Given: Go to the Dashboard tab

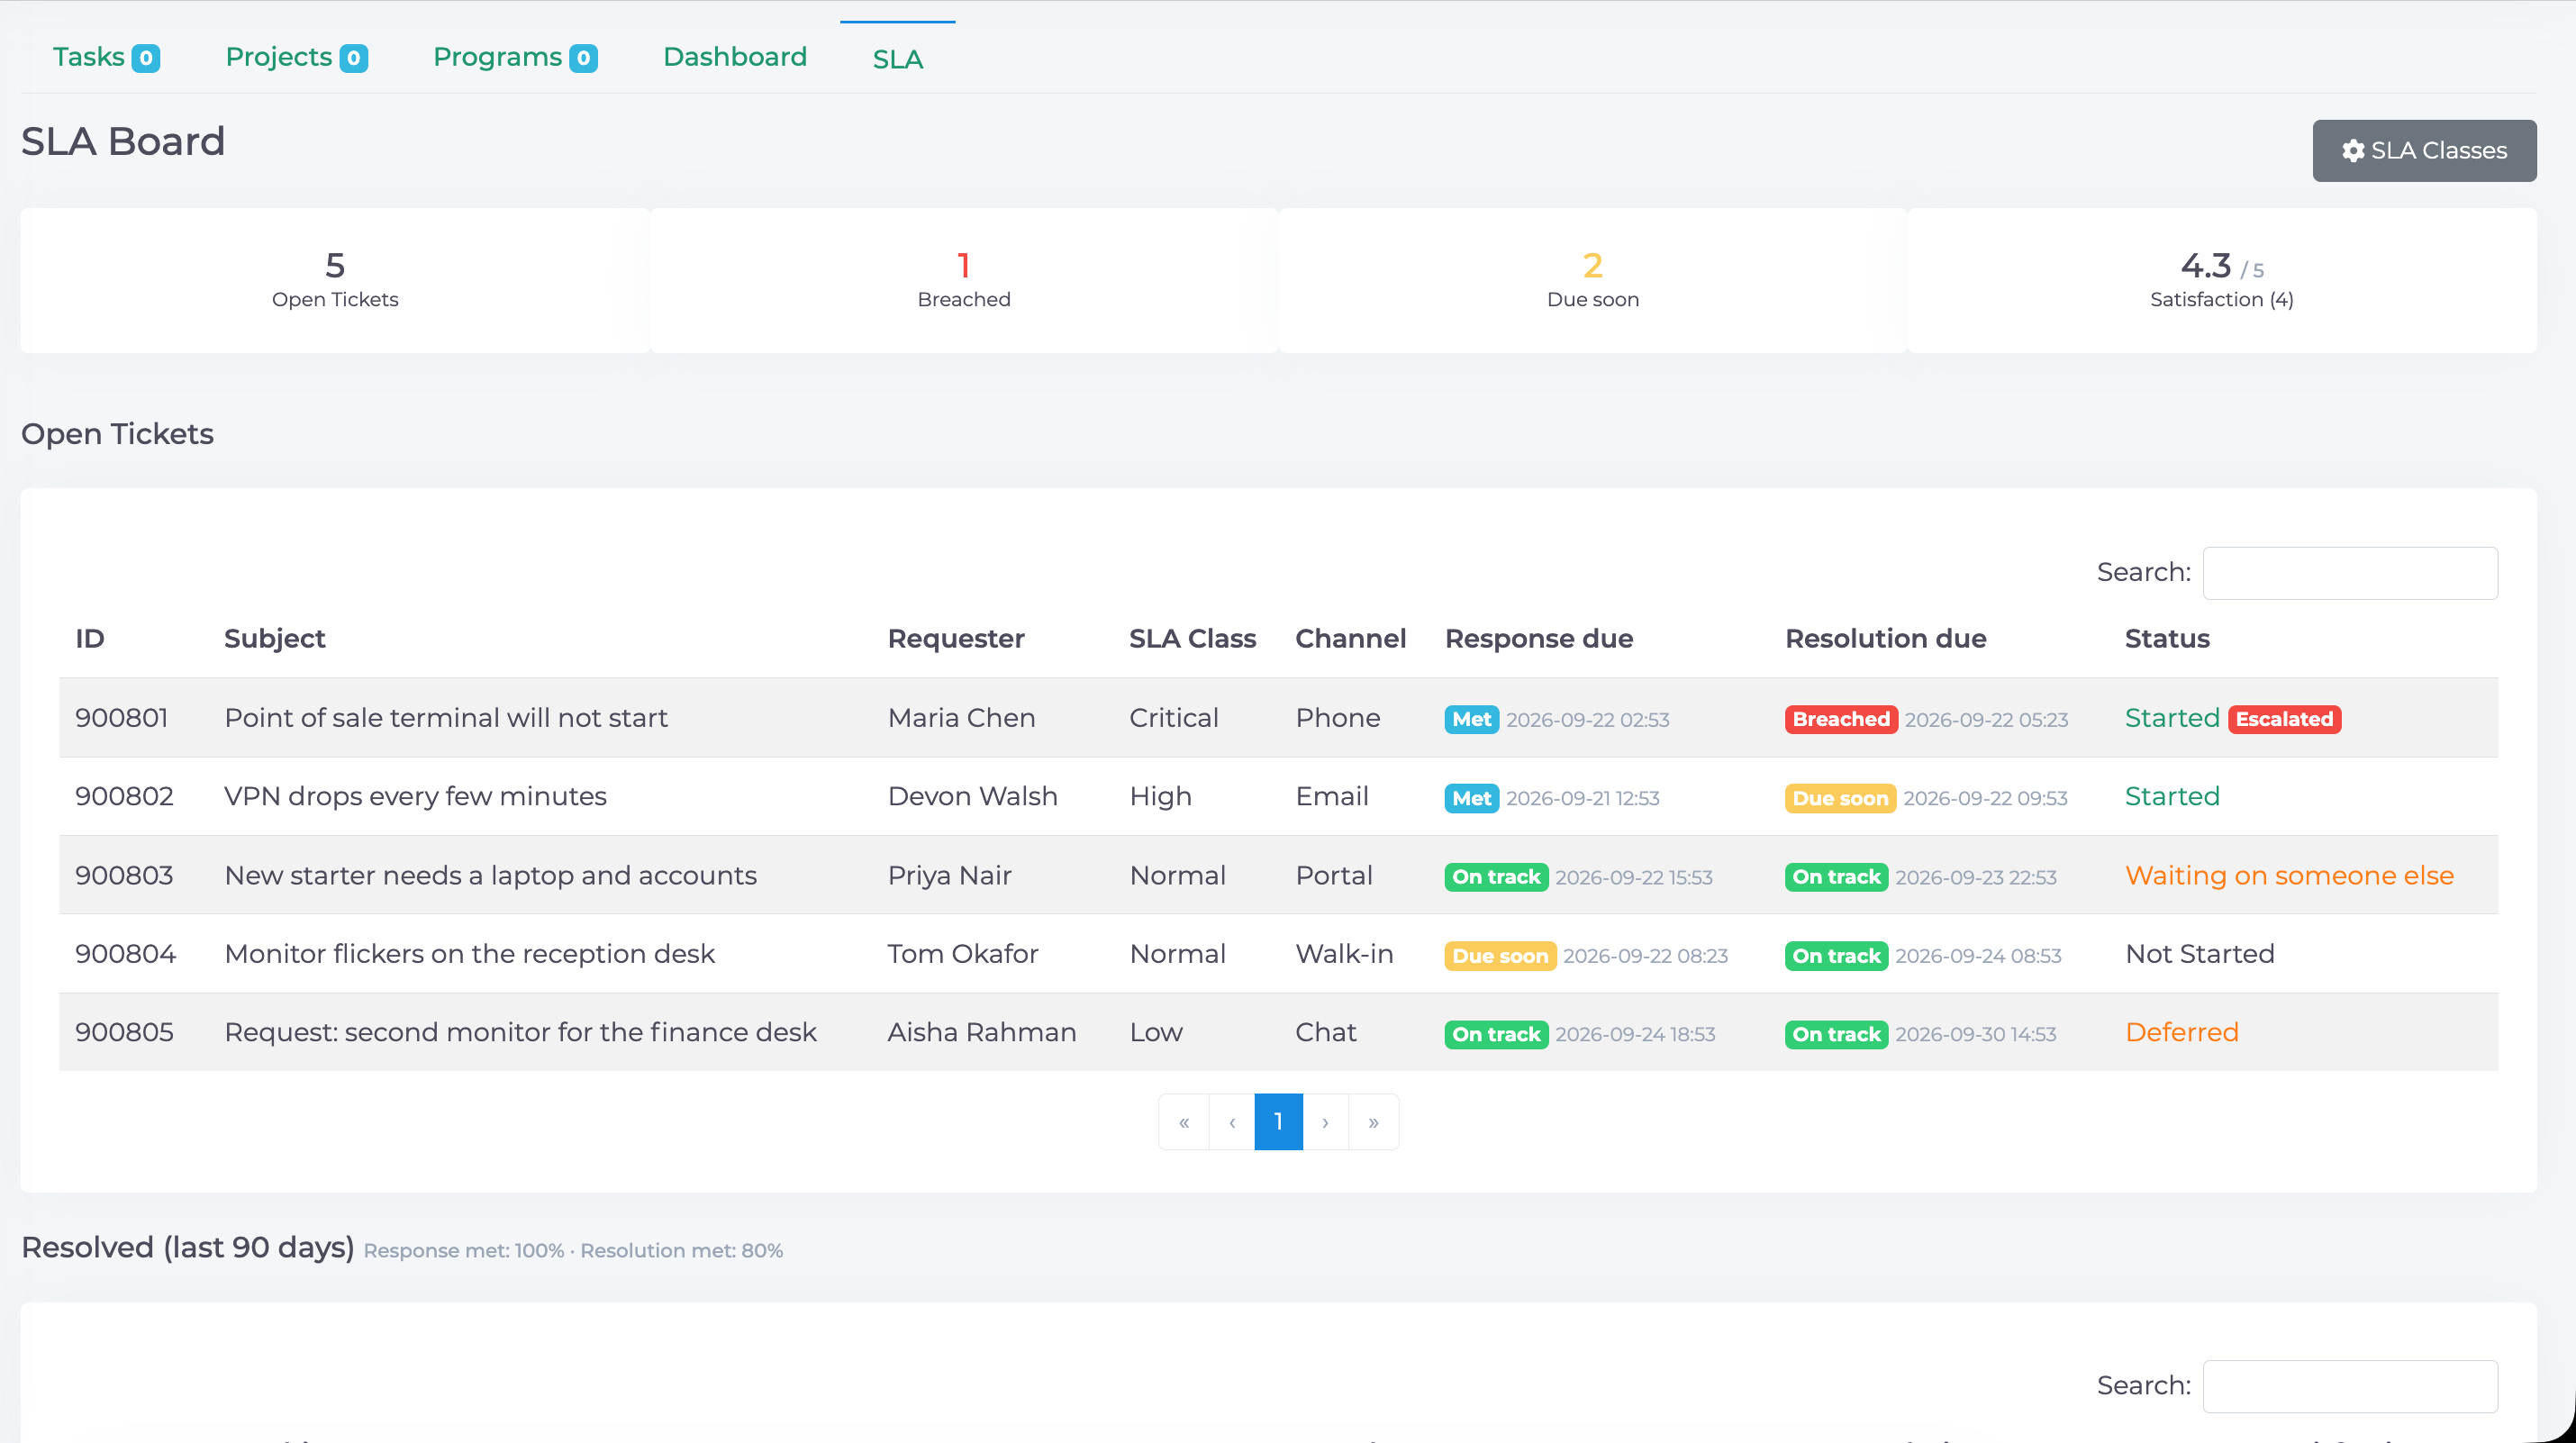Looking at the screenshot, I should click(x=734, y=57).
